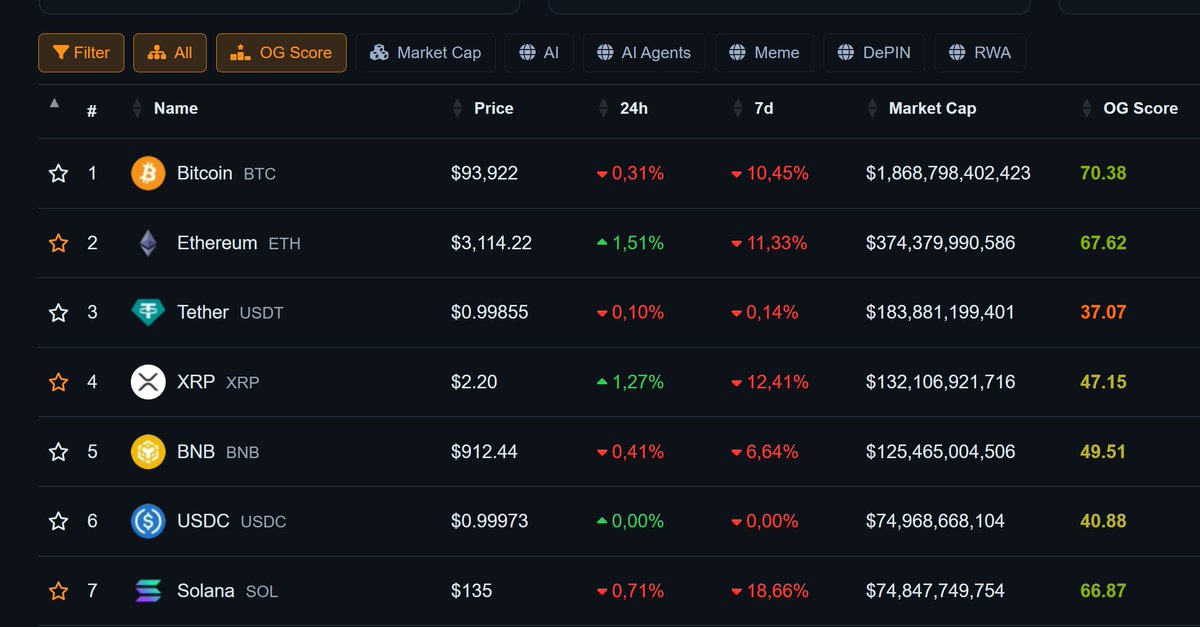
Task: Click USDC market cap $74,968,668,104
Action: click(936, 521)
